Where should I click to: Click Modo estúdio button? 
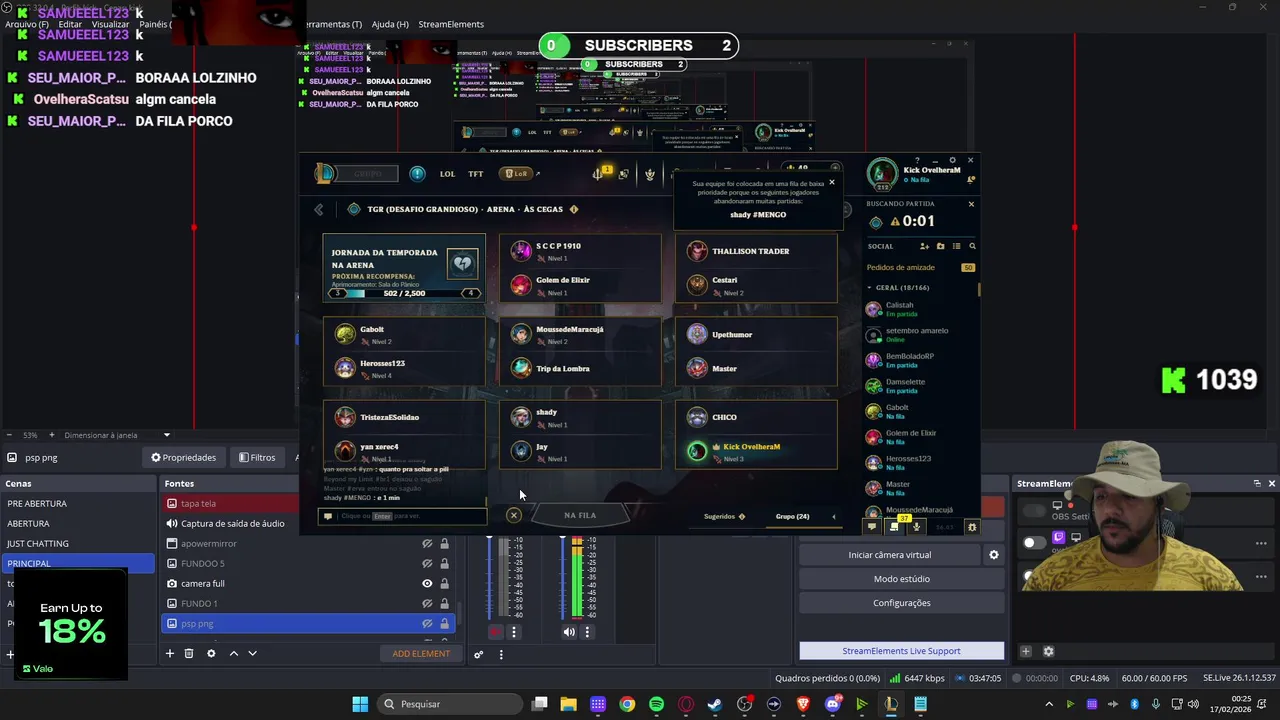click(x=902, y=579)
